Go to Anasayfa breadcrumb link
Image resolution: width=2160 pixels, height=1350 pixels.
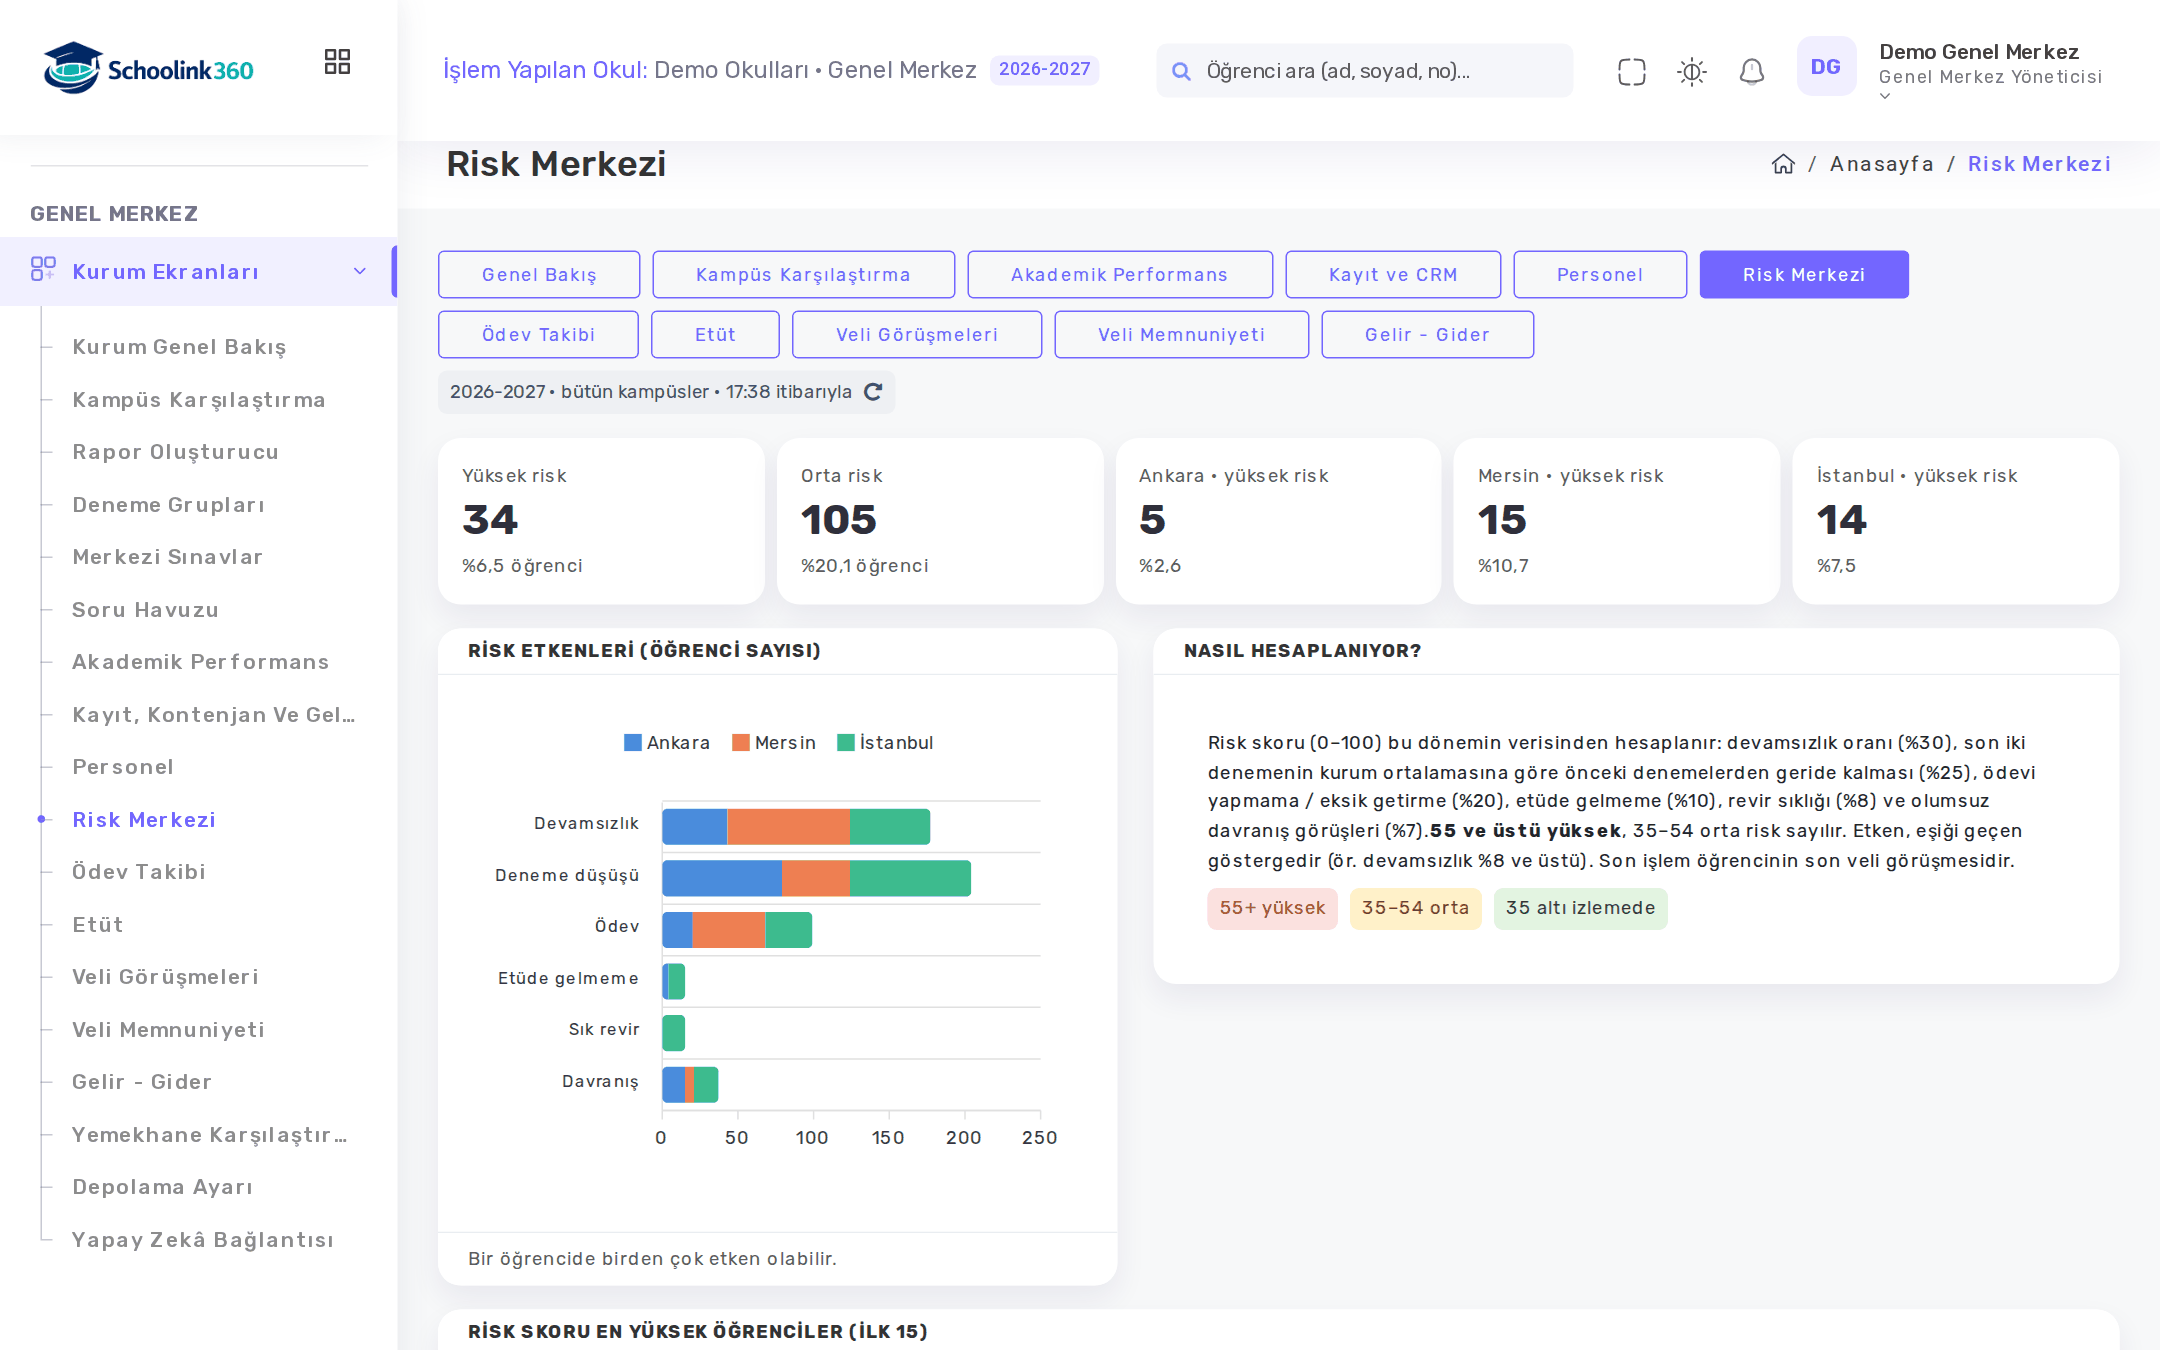[x=1882, y=164]
